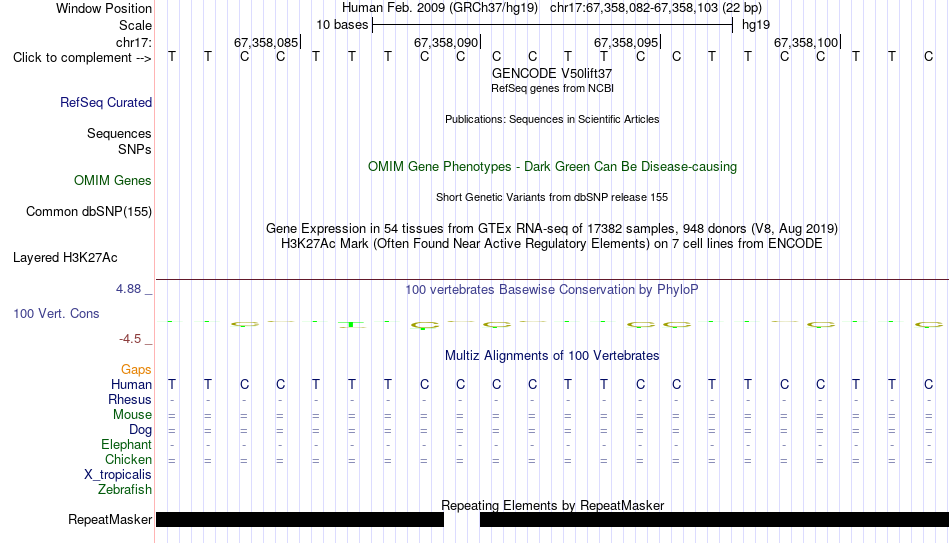Select the Rhesus alignment row label
Image resolution: width=950 pixels, height=543 pixels.
[x=130, y=400]
